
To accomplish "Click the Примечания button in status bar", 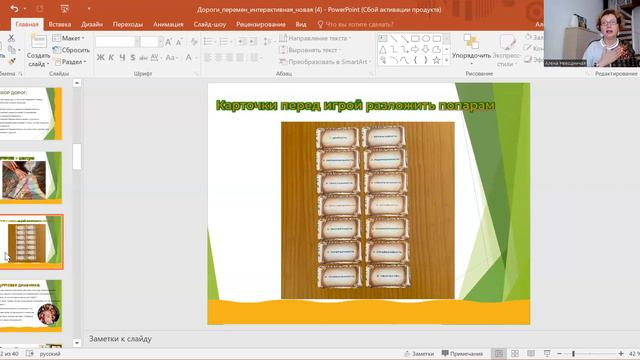I will [462, 353].
